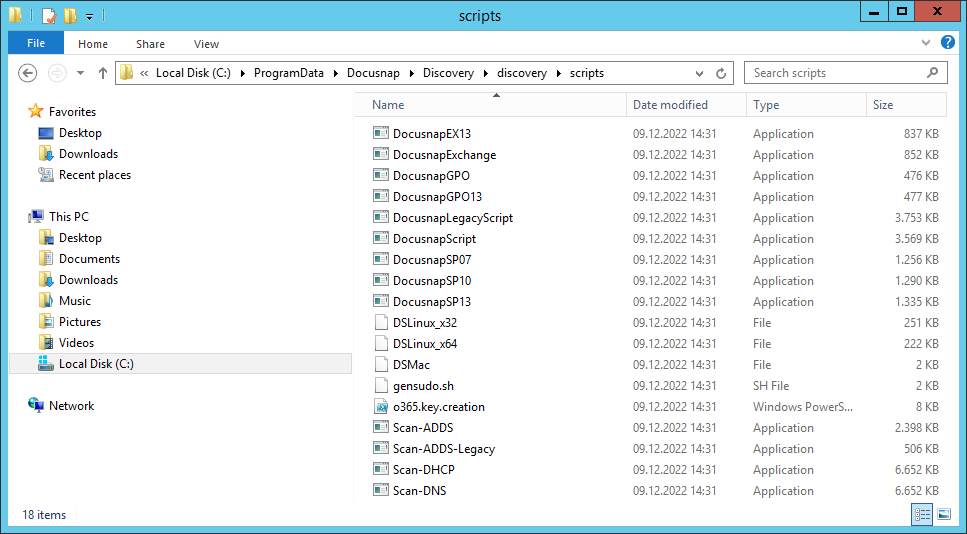Click the scripts breadcrumb segment

coord(586,73)
